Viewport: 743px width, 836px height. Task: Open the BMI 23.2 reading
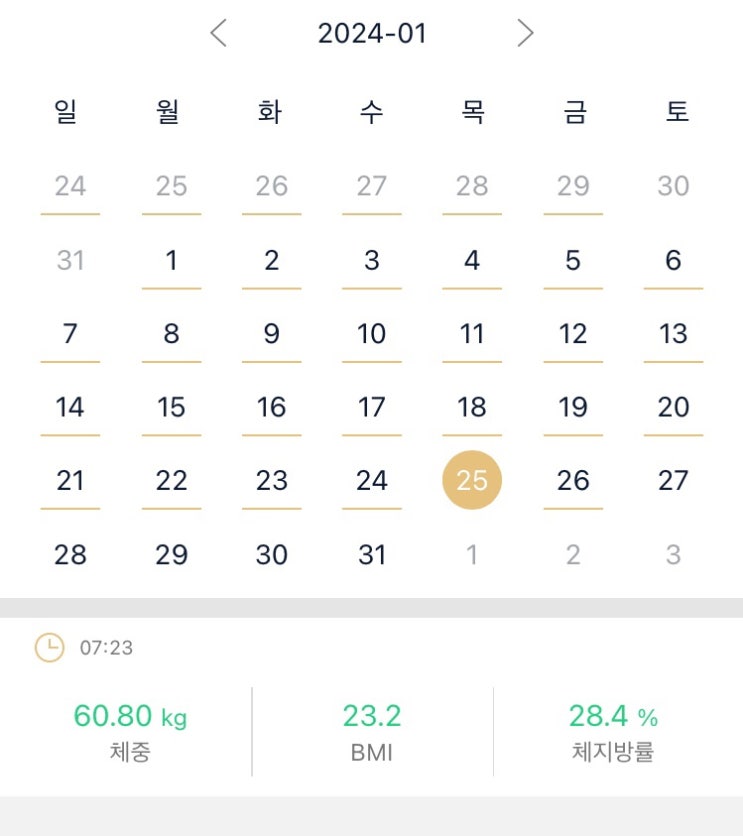[372, 717]
